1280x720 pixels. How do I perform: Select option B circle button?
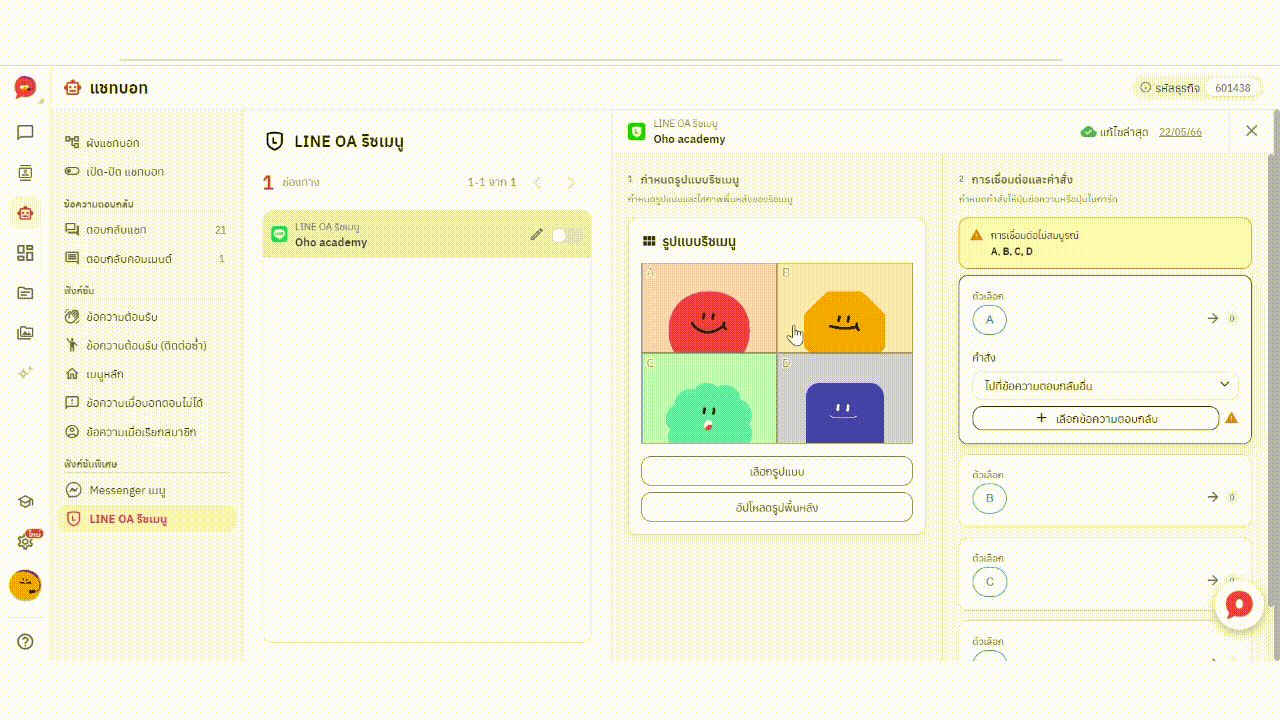click(989, 498)
